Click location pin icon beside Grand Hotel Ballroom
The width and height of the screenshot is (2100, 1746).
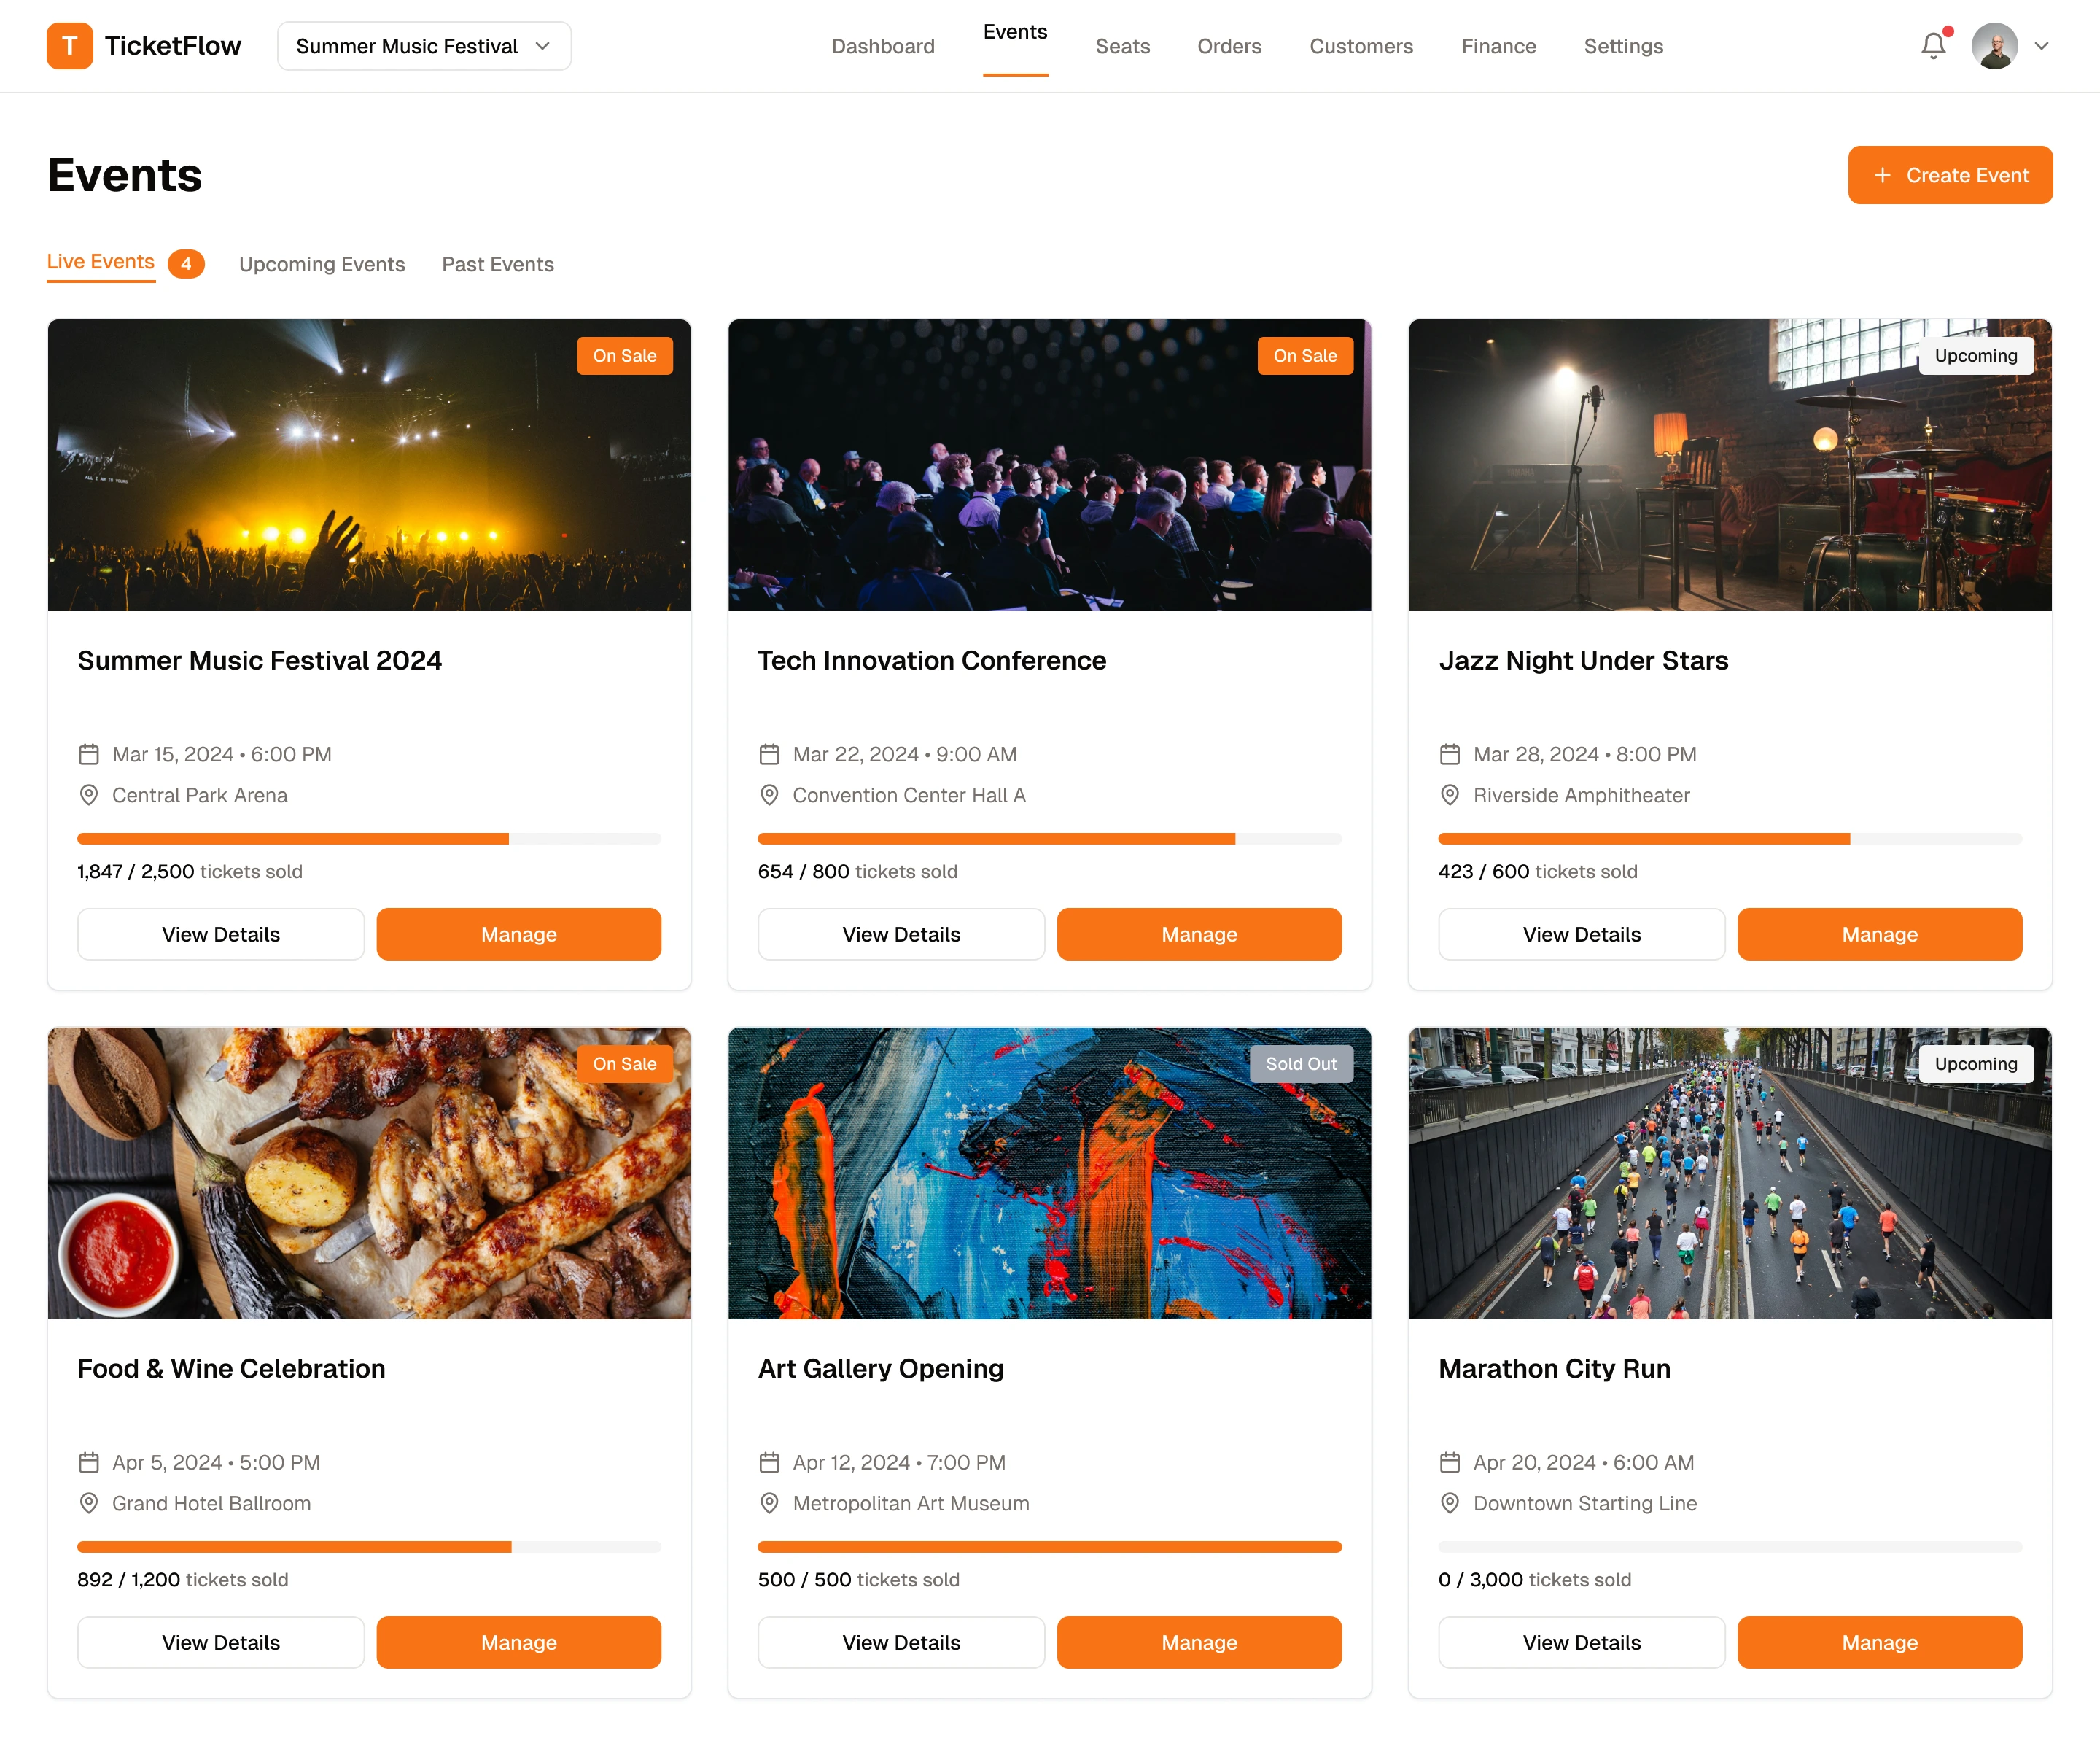point(89,1503)
